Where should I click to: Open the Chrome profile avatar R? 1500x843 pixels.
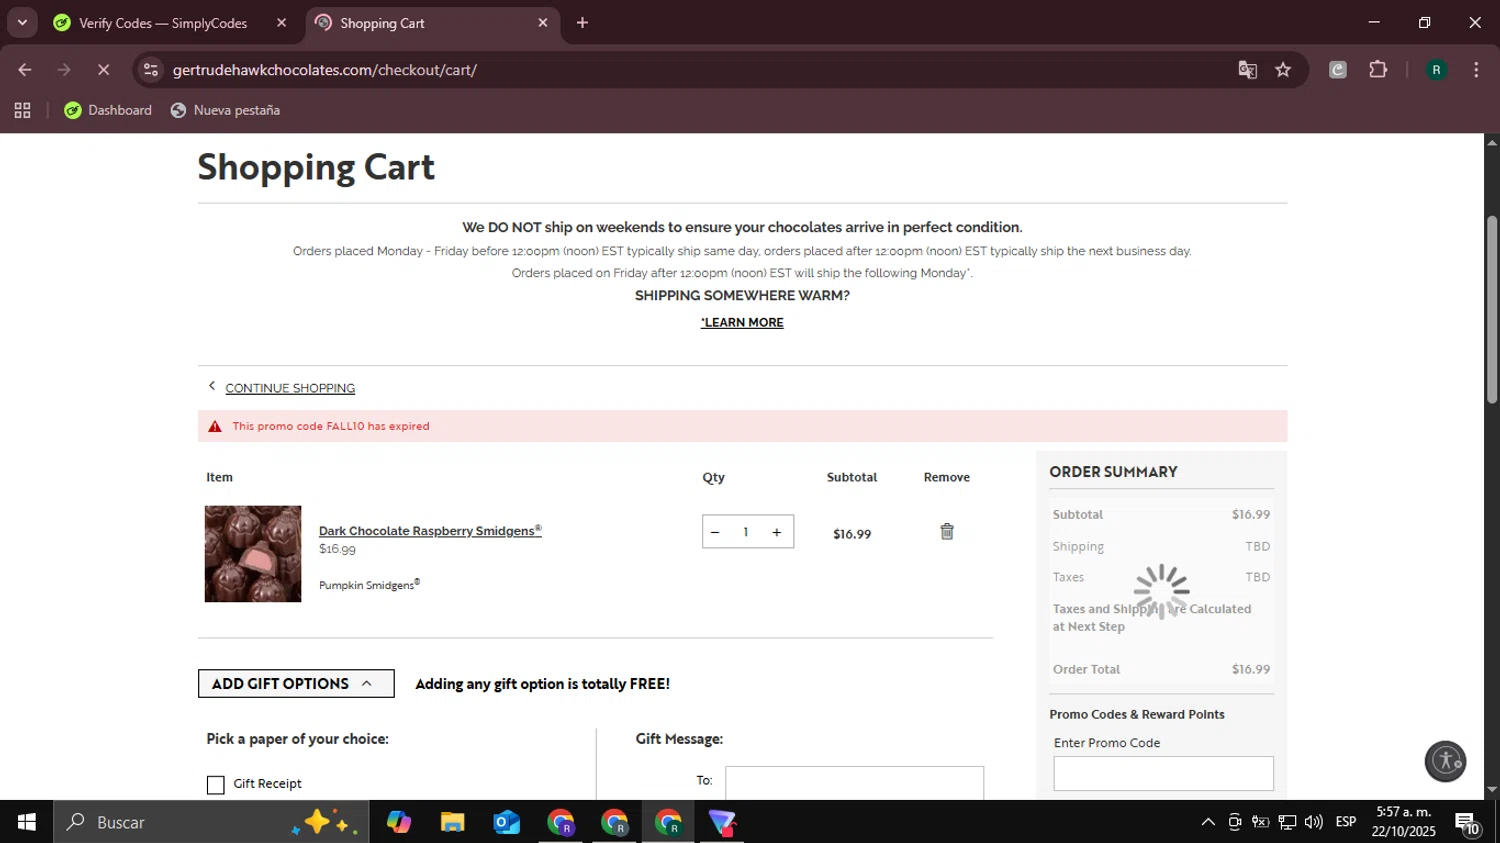pyautogui.click(x=1436, y=70)
